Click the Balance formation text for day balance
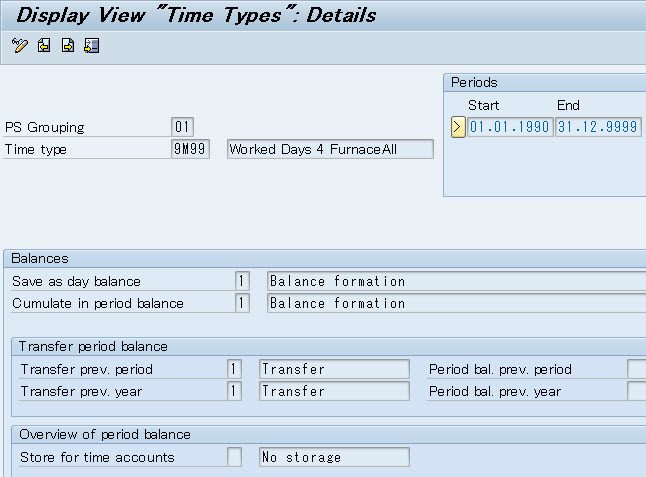This screenshot has height=477, width=646. pos(455,281)
